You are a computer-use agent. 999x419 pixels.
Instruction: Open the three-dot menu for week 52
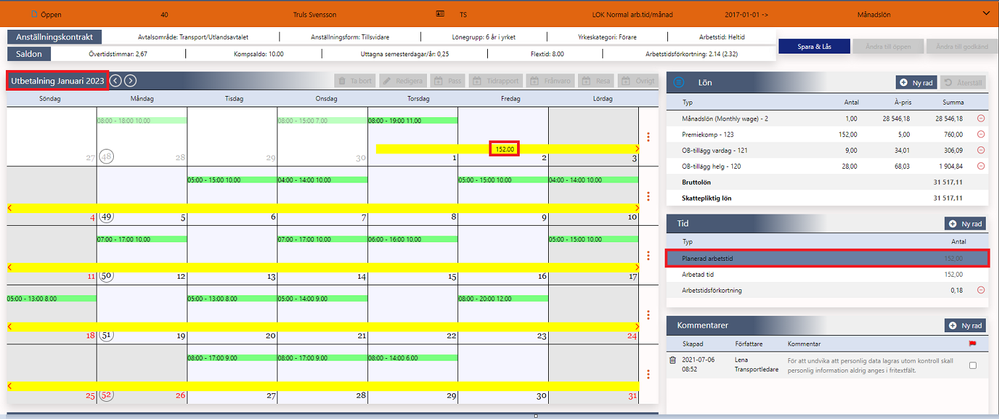(649, 374)
